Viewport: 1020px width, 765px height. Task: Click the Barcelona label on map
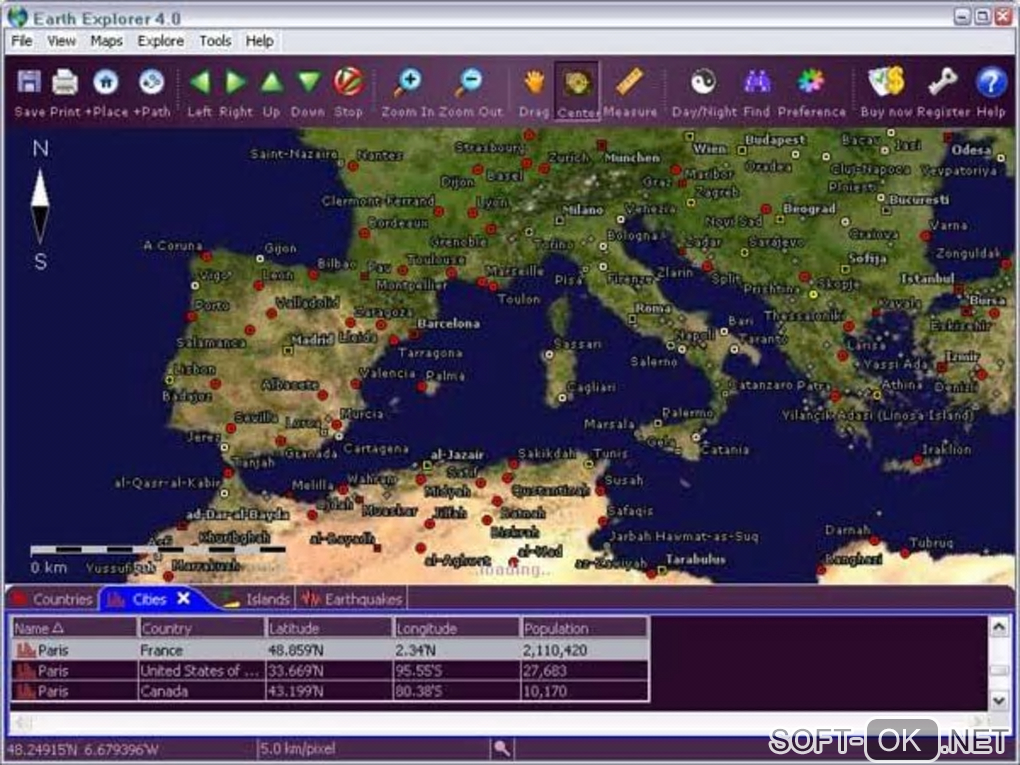(449, 323)
